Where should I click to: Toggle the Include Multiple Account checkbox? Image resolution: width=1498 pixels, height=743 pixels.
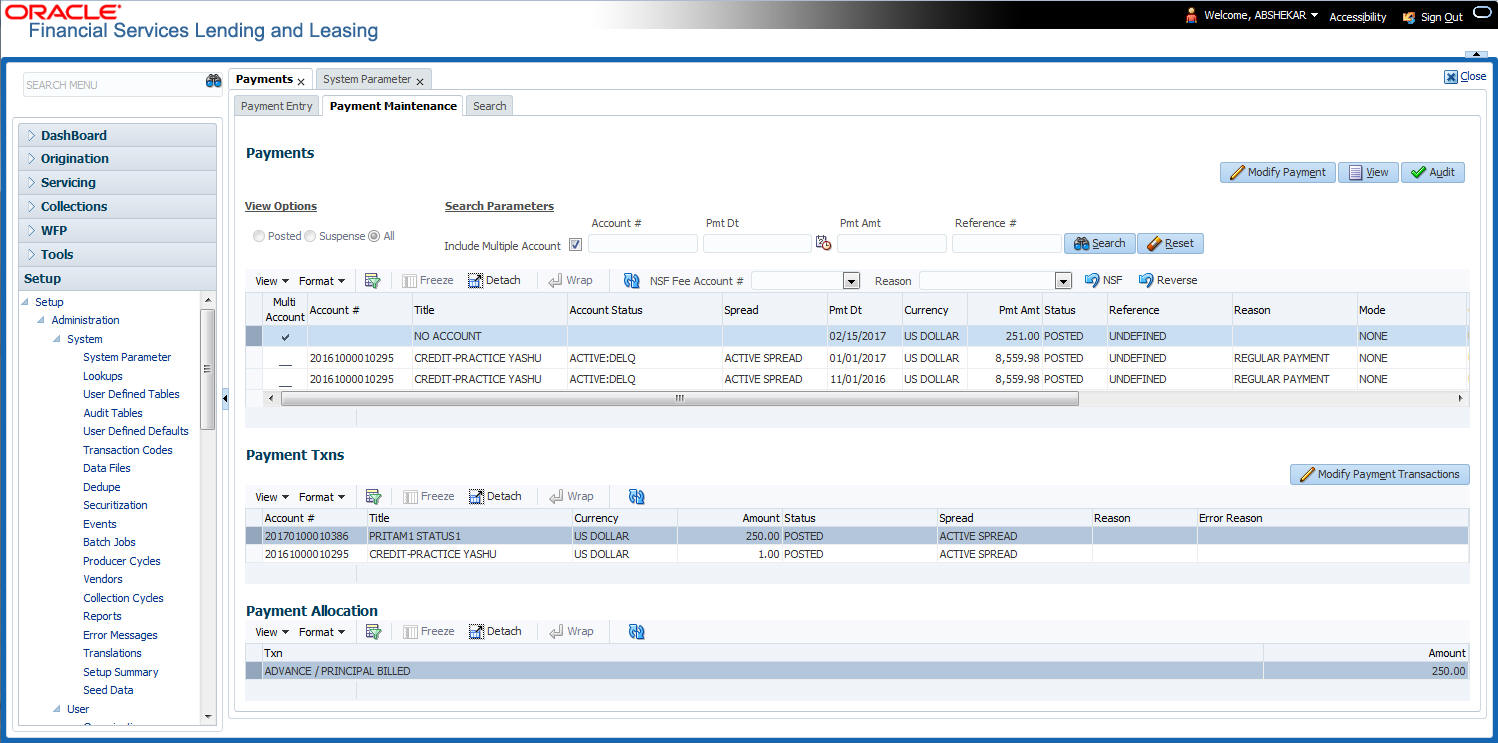point(575,244)
